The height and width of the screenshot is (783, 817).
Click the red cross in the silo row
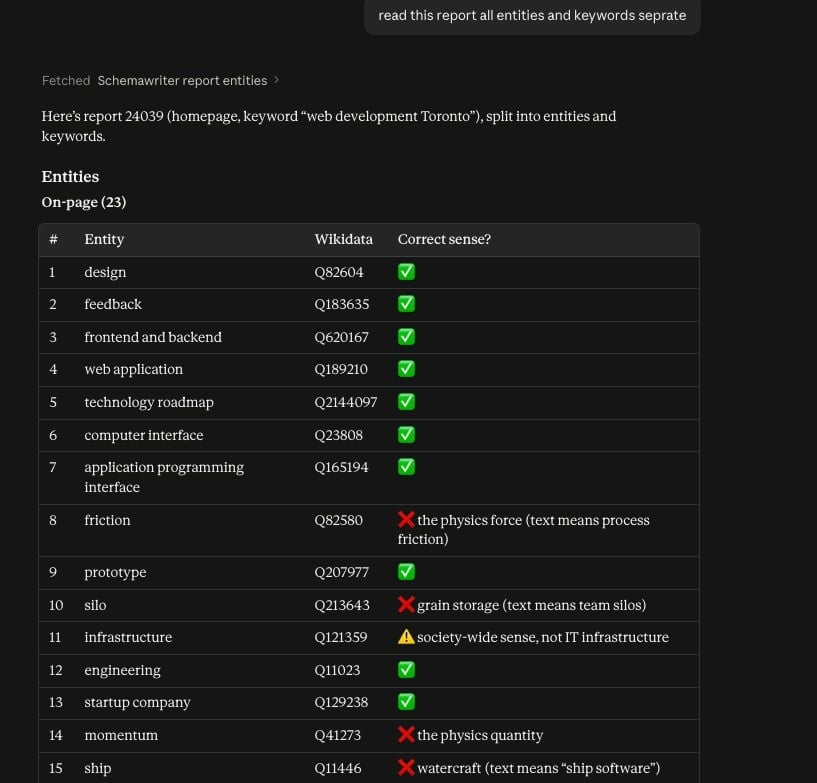[x=406, y=604]
